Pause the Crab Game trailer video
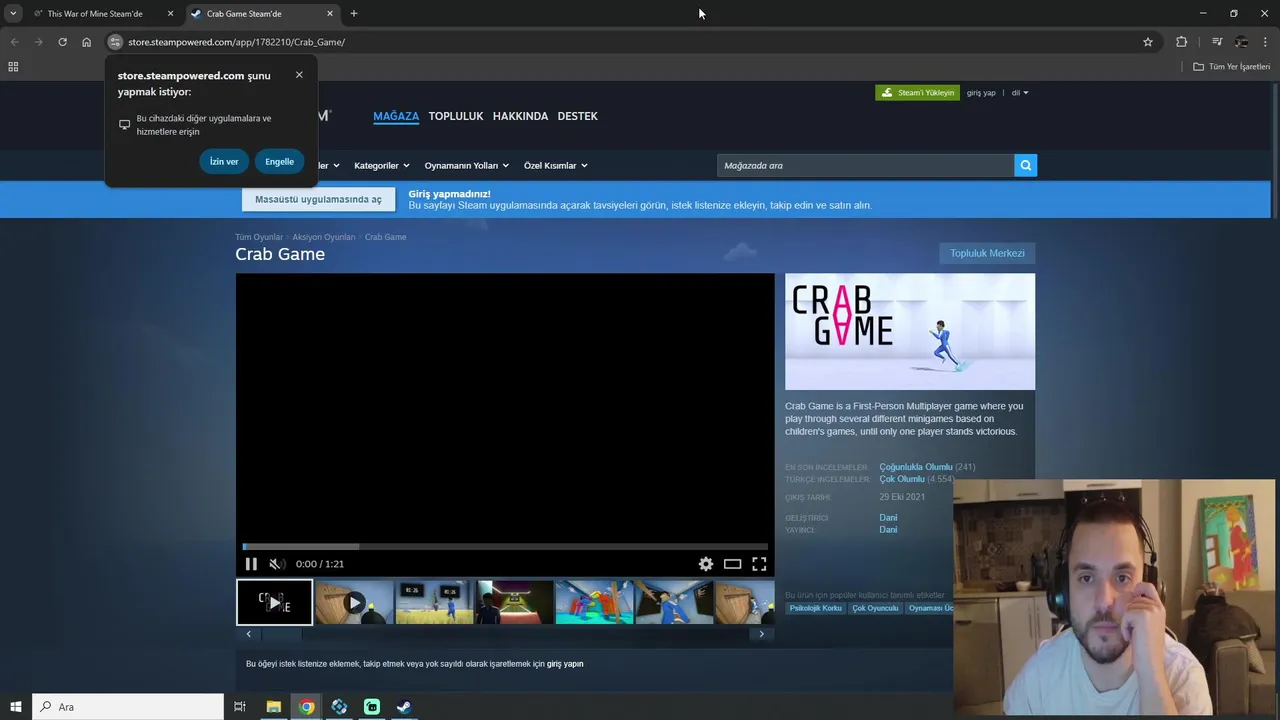Image resolution: width=1280 pixels, height=720 pixels. pos(251,564)
